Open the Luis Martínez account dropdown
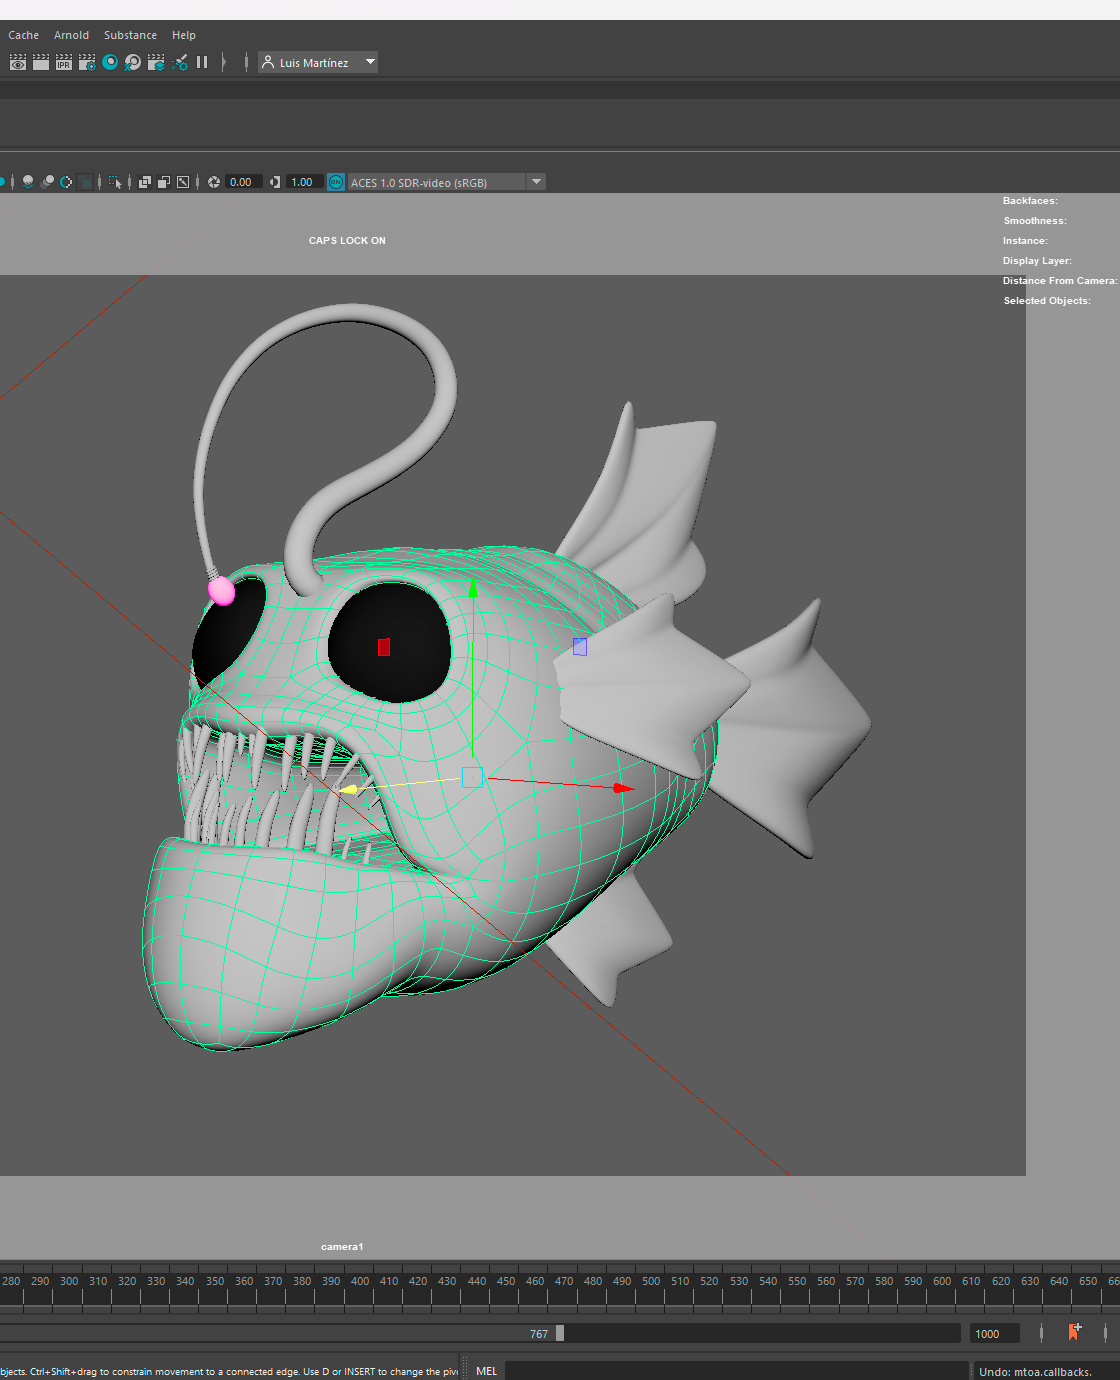 (x=318, y=62)
